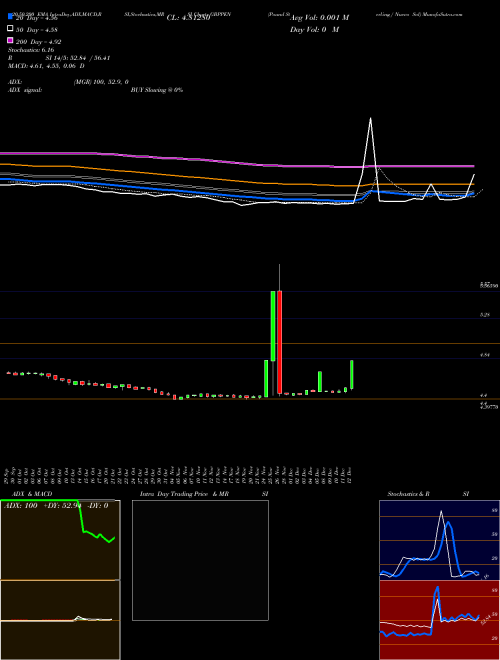Select the '20 Day = 4.56' legend text
500x660 pixels.
37,18
